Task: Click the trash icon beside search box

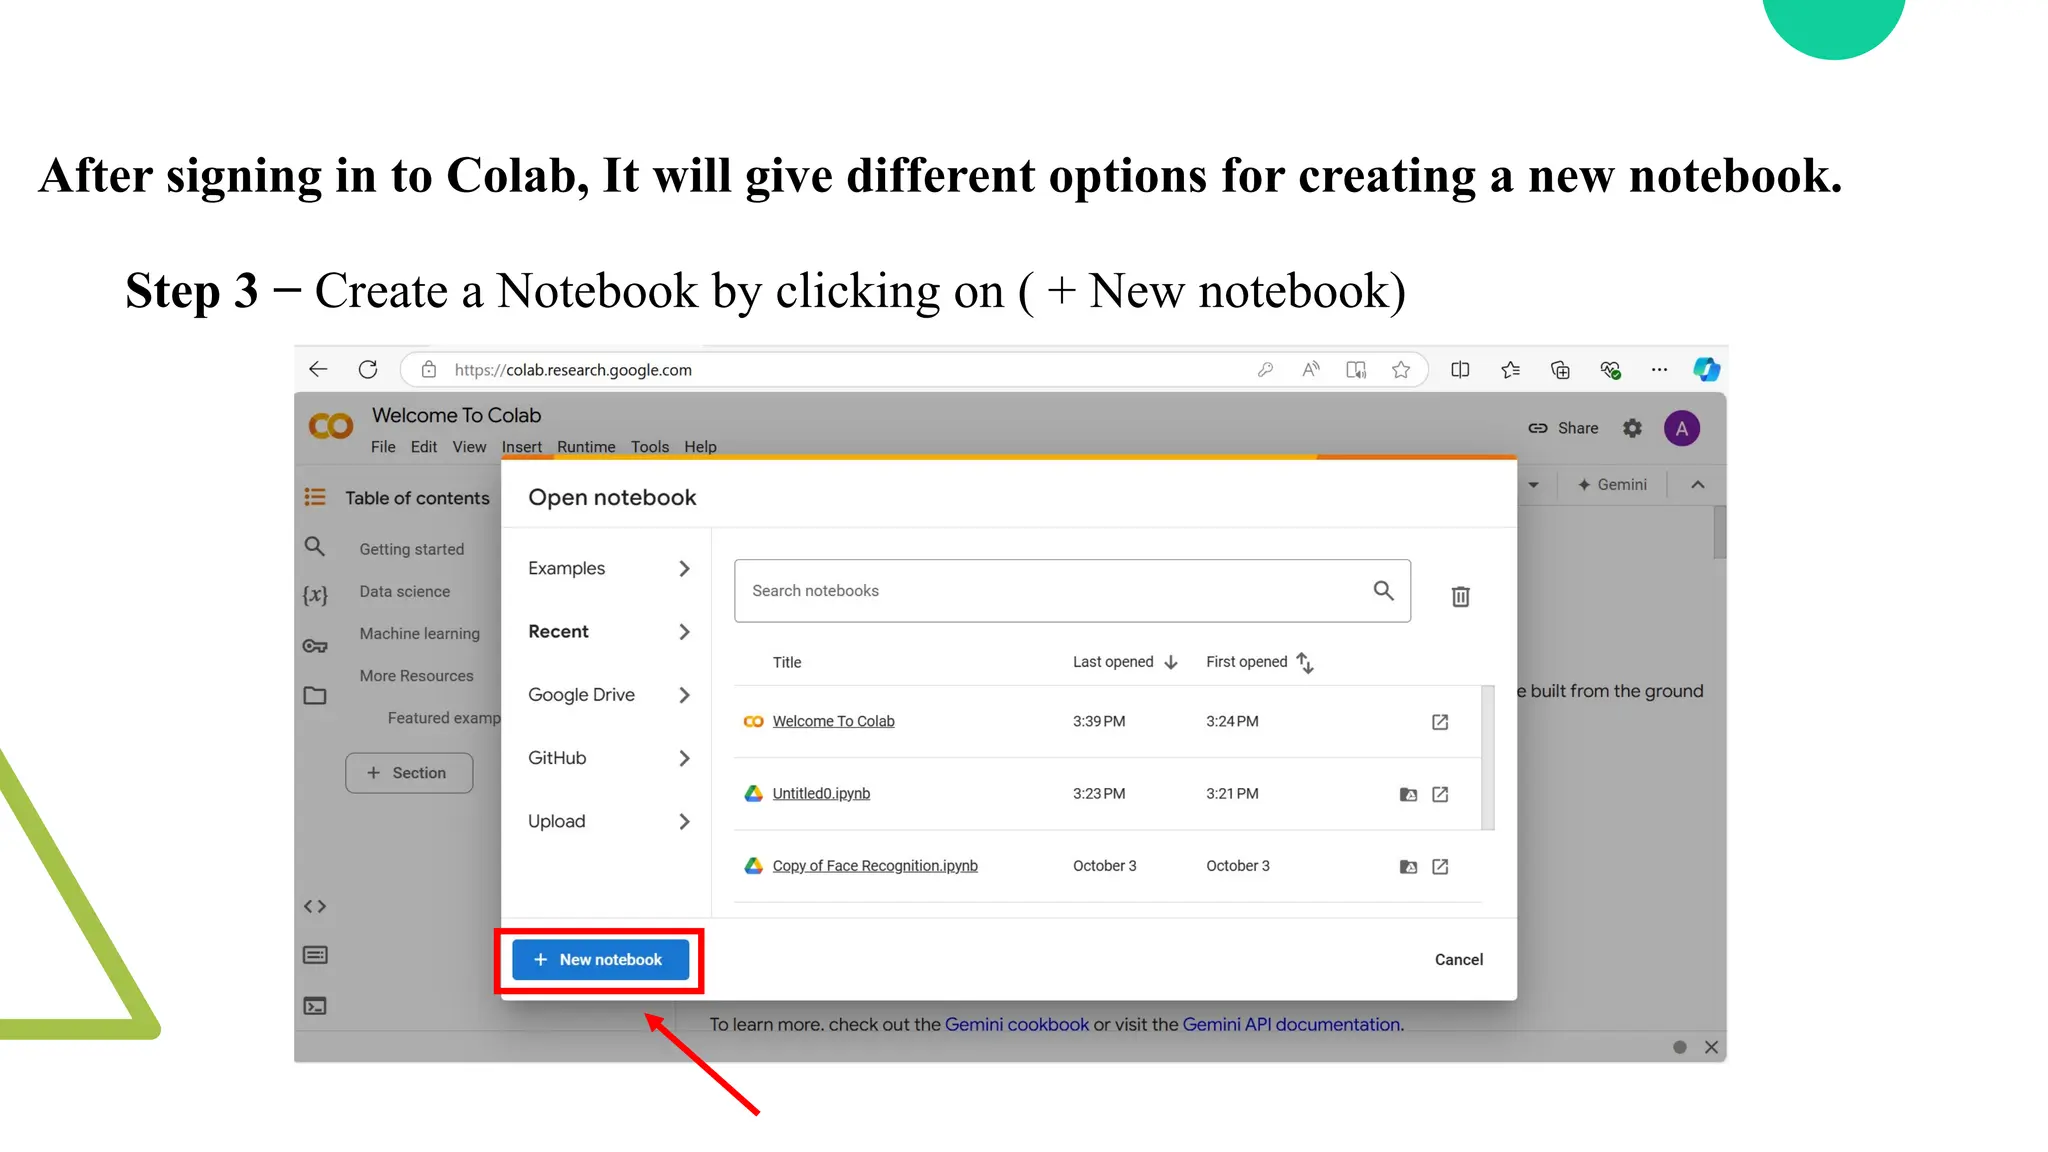Action: coord(1460,596)
